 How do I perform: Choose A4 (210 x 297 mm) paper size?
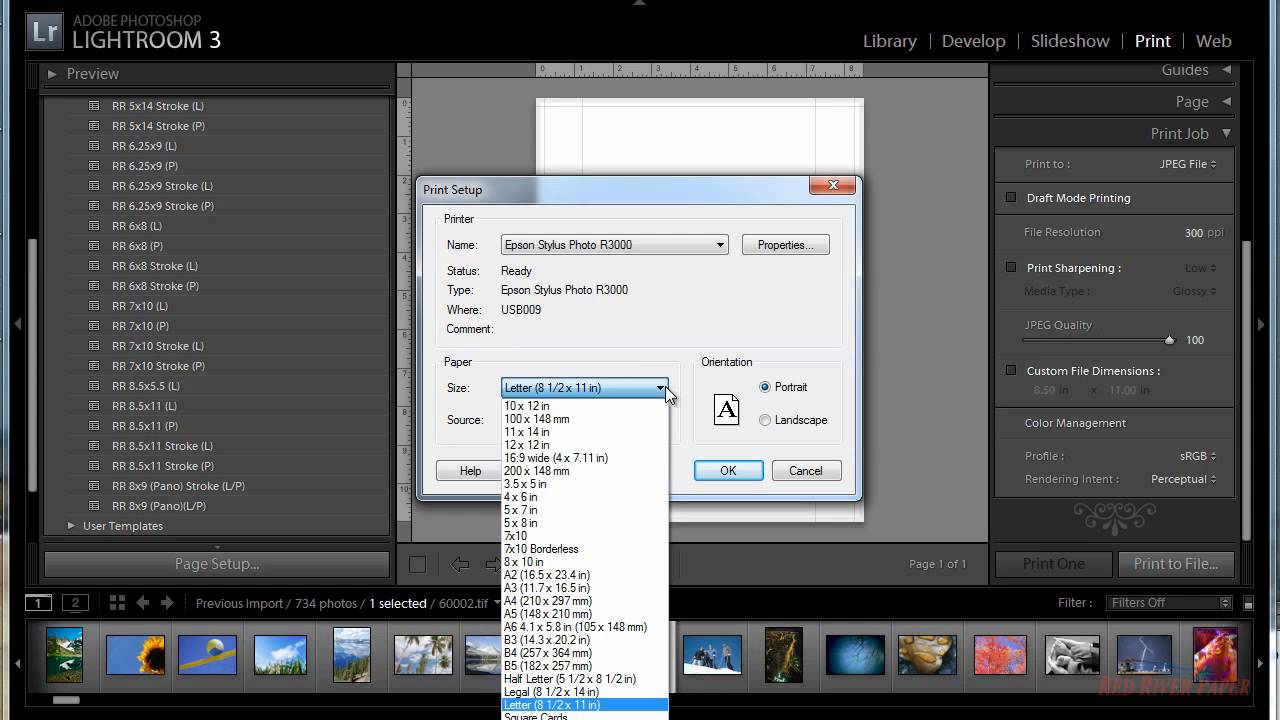547,601
